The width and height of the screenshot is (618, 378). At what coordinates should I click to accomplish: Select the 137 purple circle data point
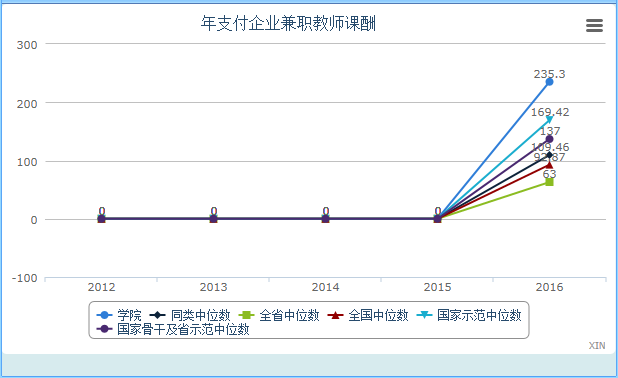pyautogui.click(x=549, y=139)
